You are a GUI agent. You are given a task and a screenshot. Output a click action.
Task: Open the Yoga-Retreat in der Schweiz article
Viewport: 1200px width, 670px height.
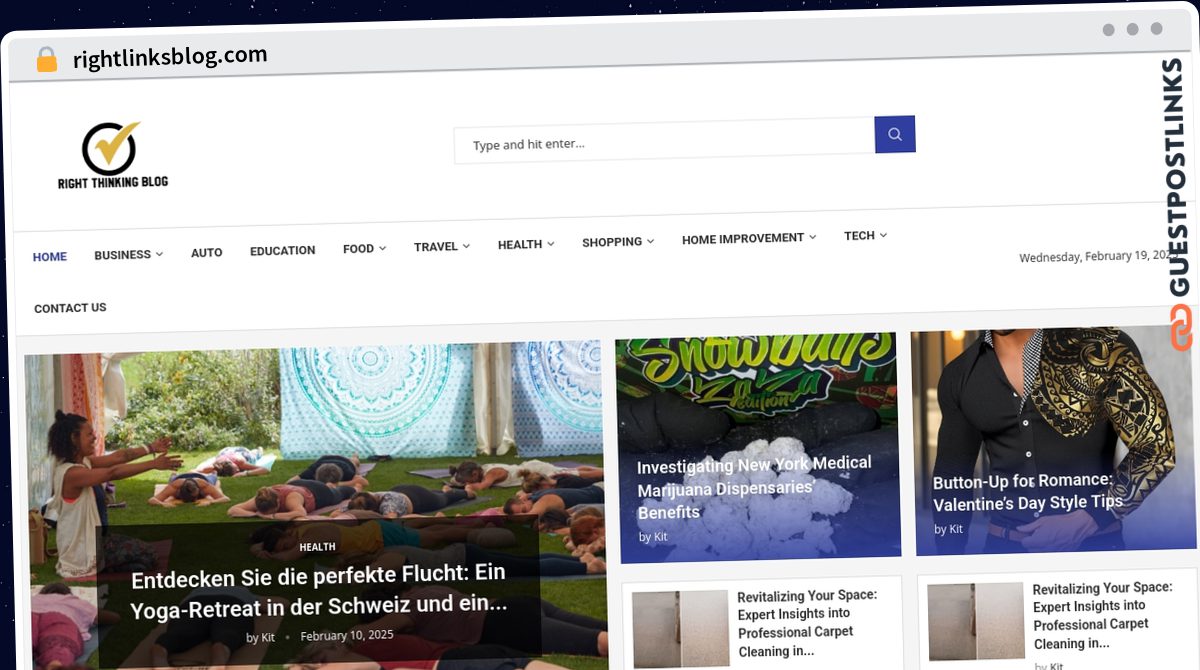point(319,590)
